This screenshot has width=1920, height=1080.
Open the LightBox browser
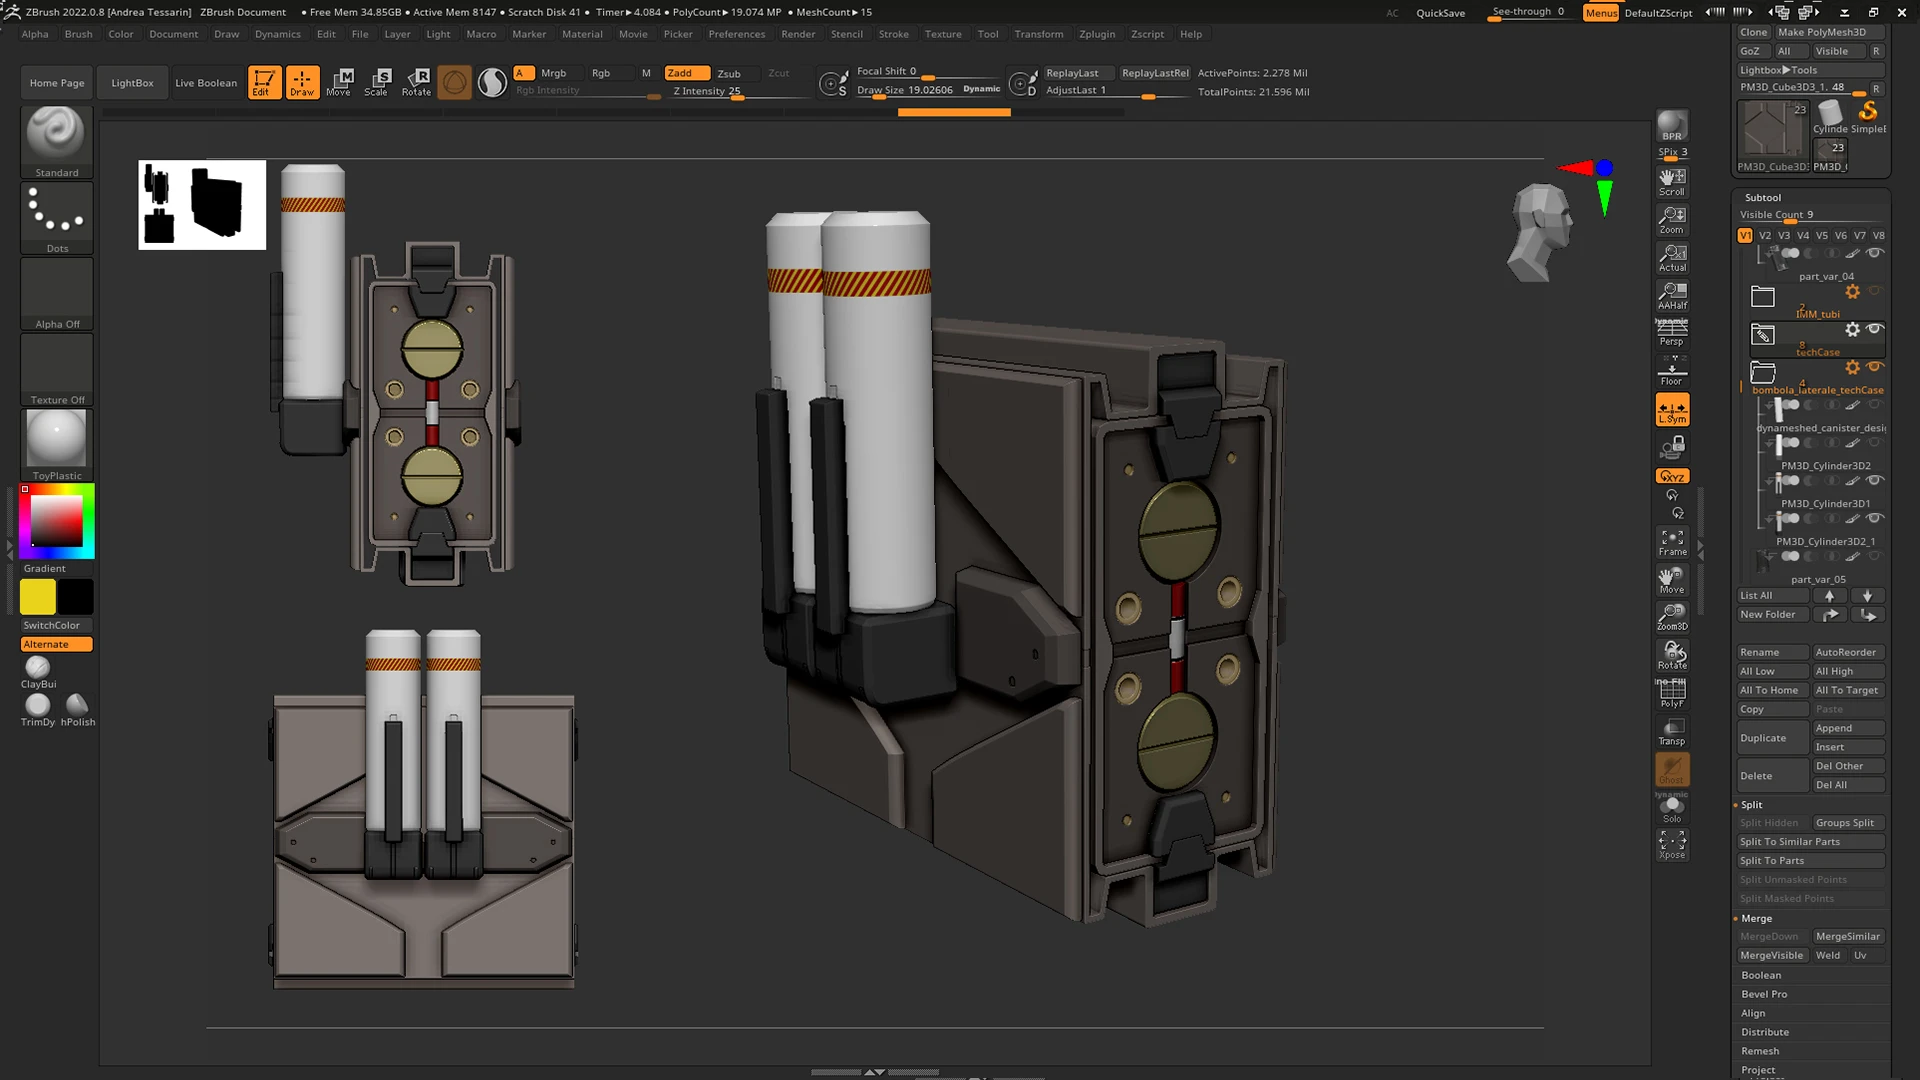[x=132, y=83]
